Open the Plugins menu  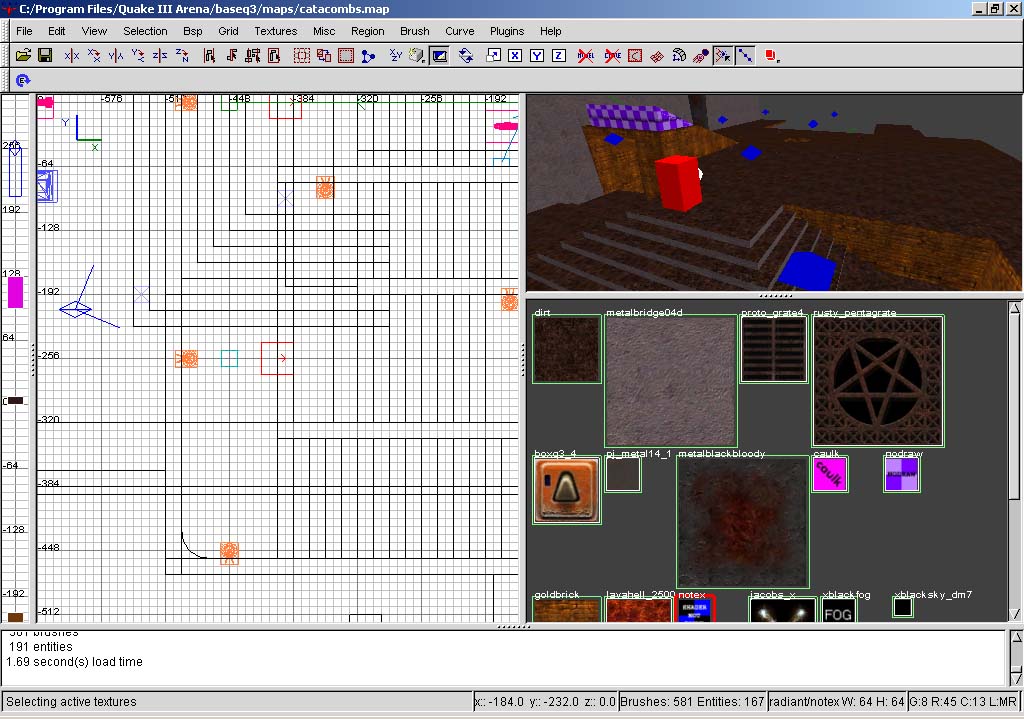(x=507, y=31)
